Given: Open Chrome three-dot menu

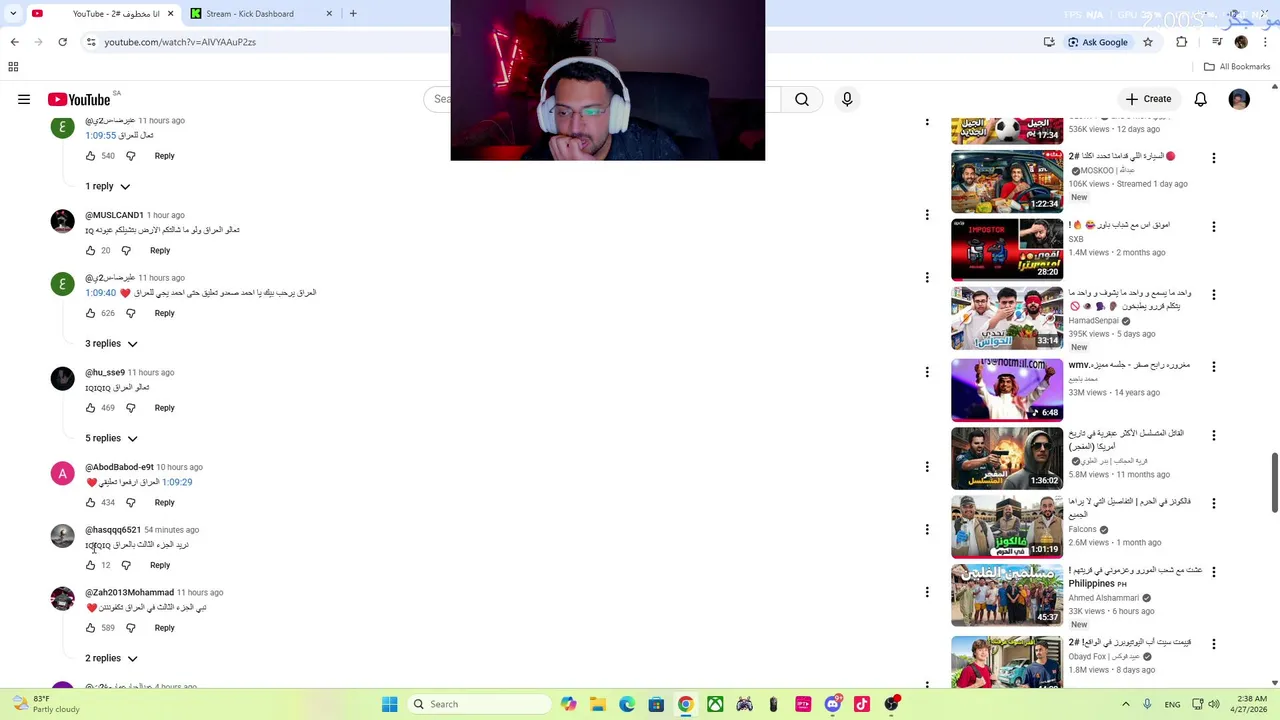Looking at the screenshot, I should 1264,42.
